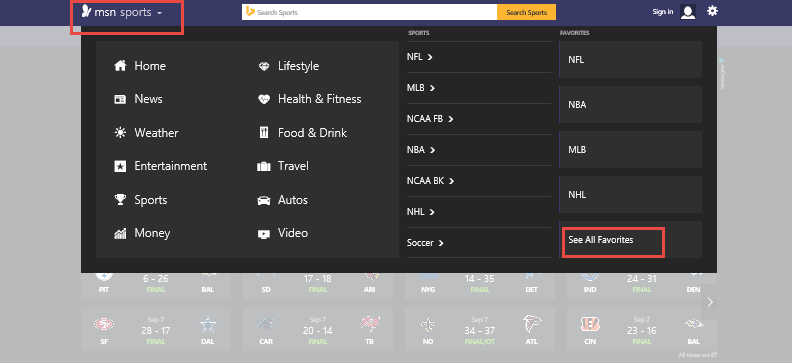Click the Search Sports button
The height and width of the screenshot is (363, 792).
point(526,12)
